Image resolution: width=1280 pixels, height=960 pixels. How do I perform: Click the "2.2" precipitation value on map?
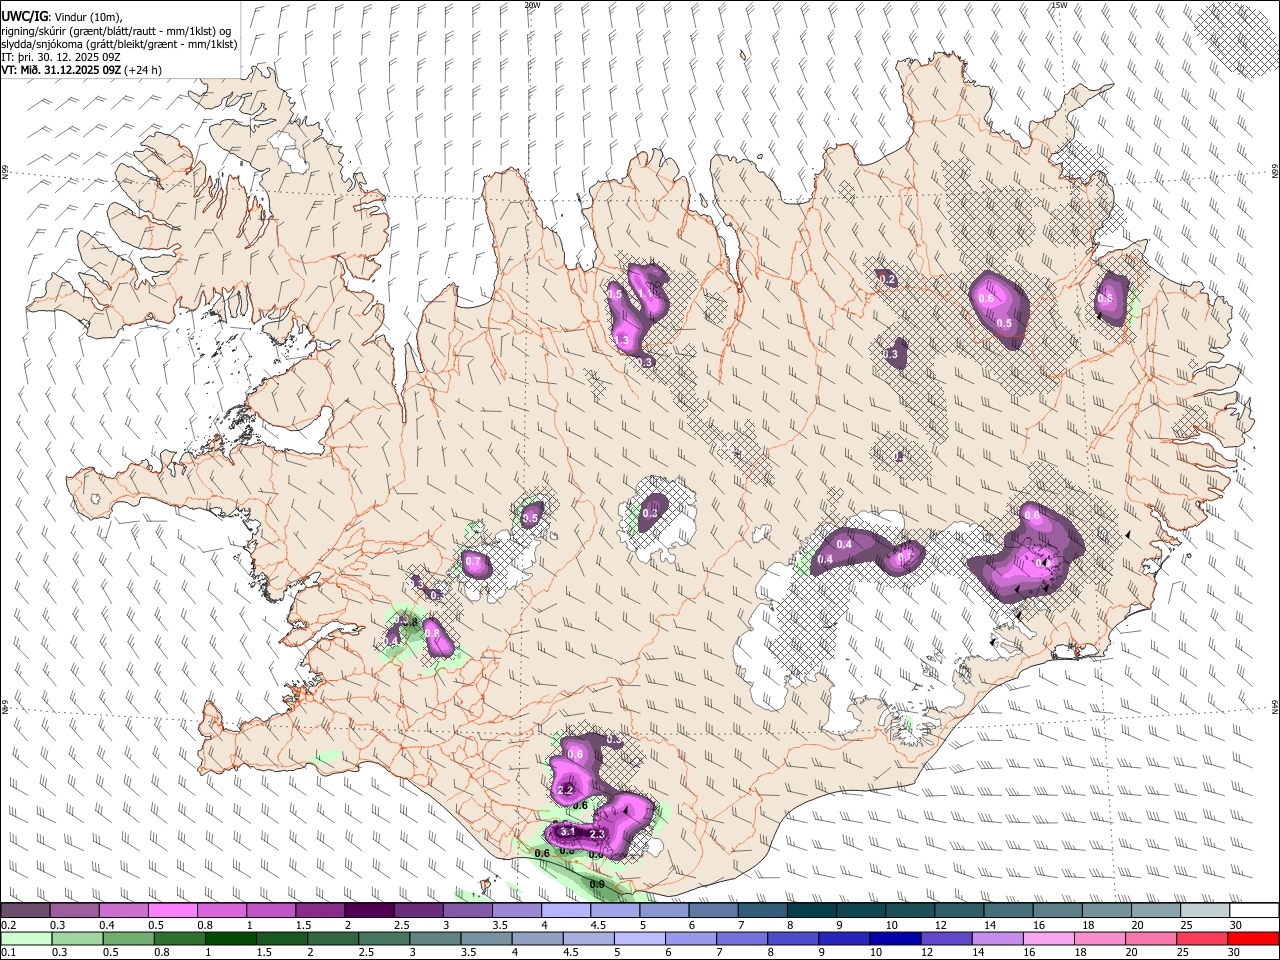point(565,790)
